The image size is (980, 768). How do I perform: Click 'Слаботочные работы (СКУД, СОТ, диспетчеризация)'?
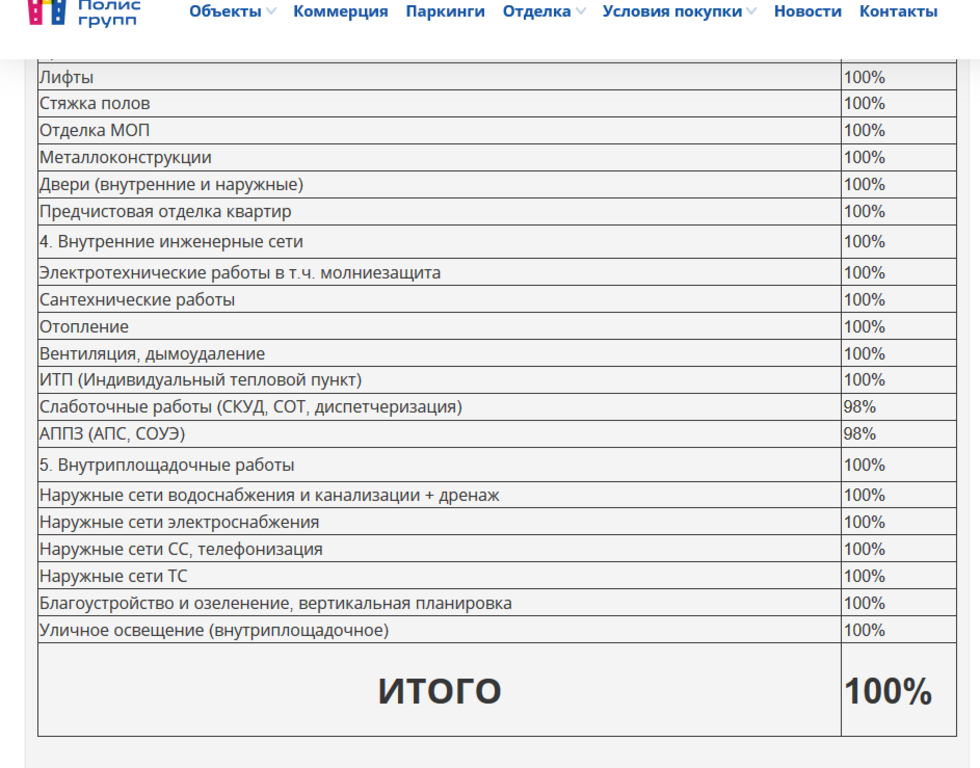click(x=251, y=407)
